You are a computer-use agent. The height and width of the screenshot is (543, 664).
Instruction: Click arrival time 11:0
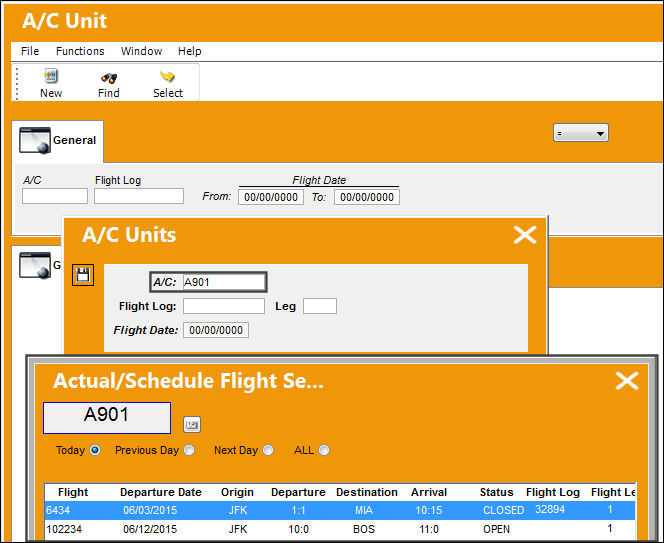point(429,529)
